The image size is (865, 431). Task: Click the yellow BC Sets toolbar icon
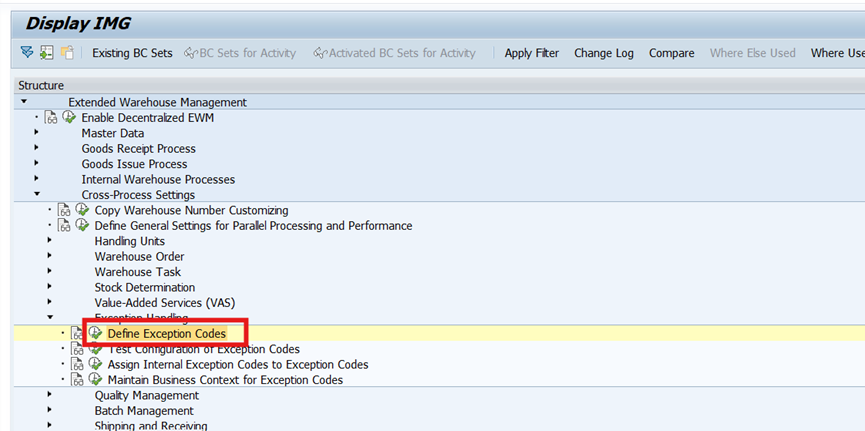pos(67,53)
